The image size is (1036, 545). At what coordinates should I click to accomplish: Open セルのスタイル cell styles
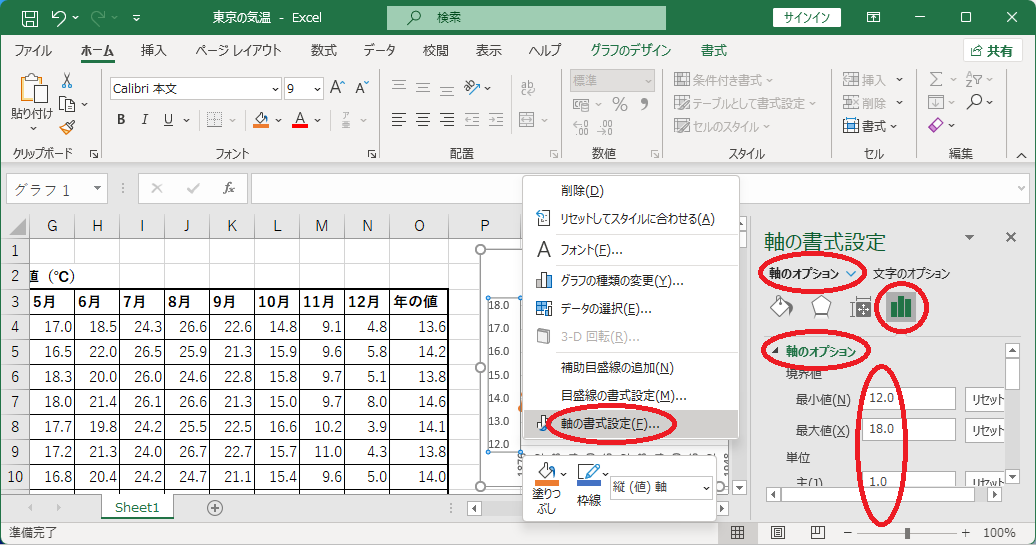tap(722, 126)
